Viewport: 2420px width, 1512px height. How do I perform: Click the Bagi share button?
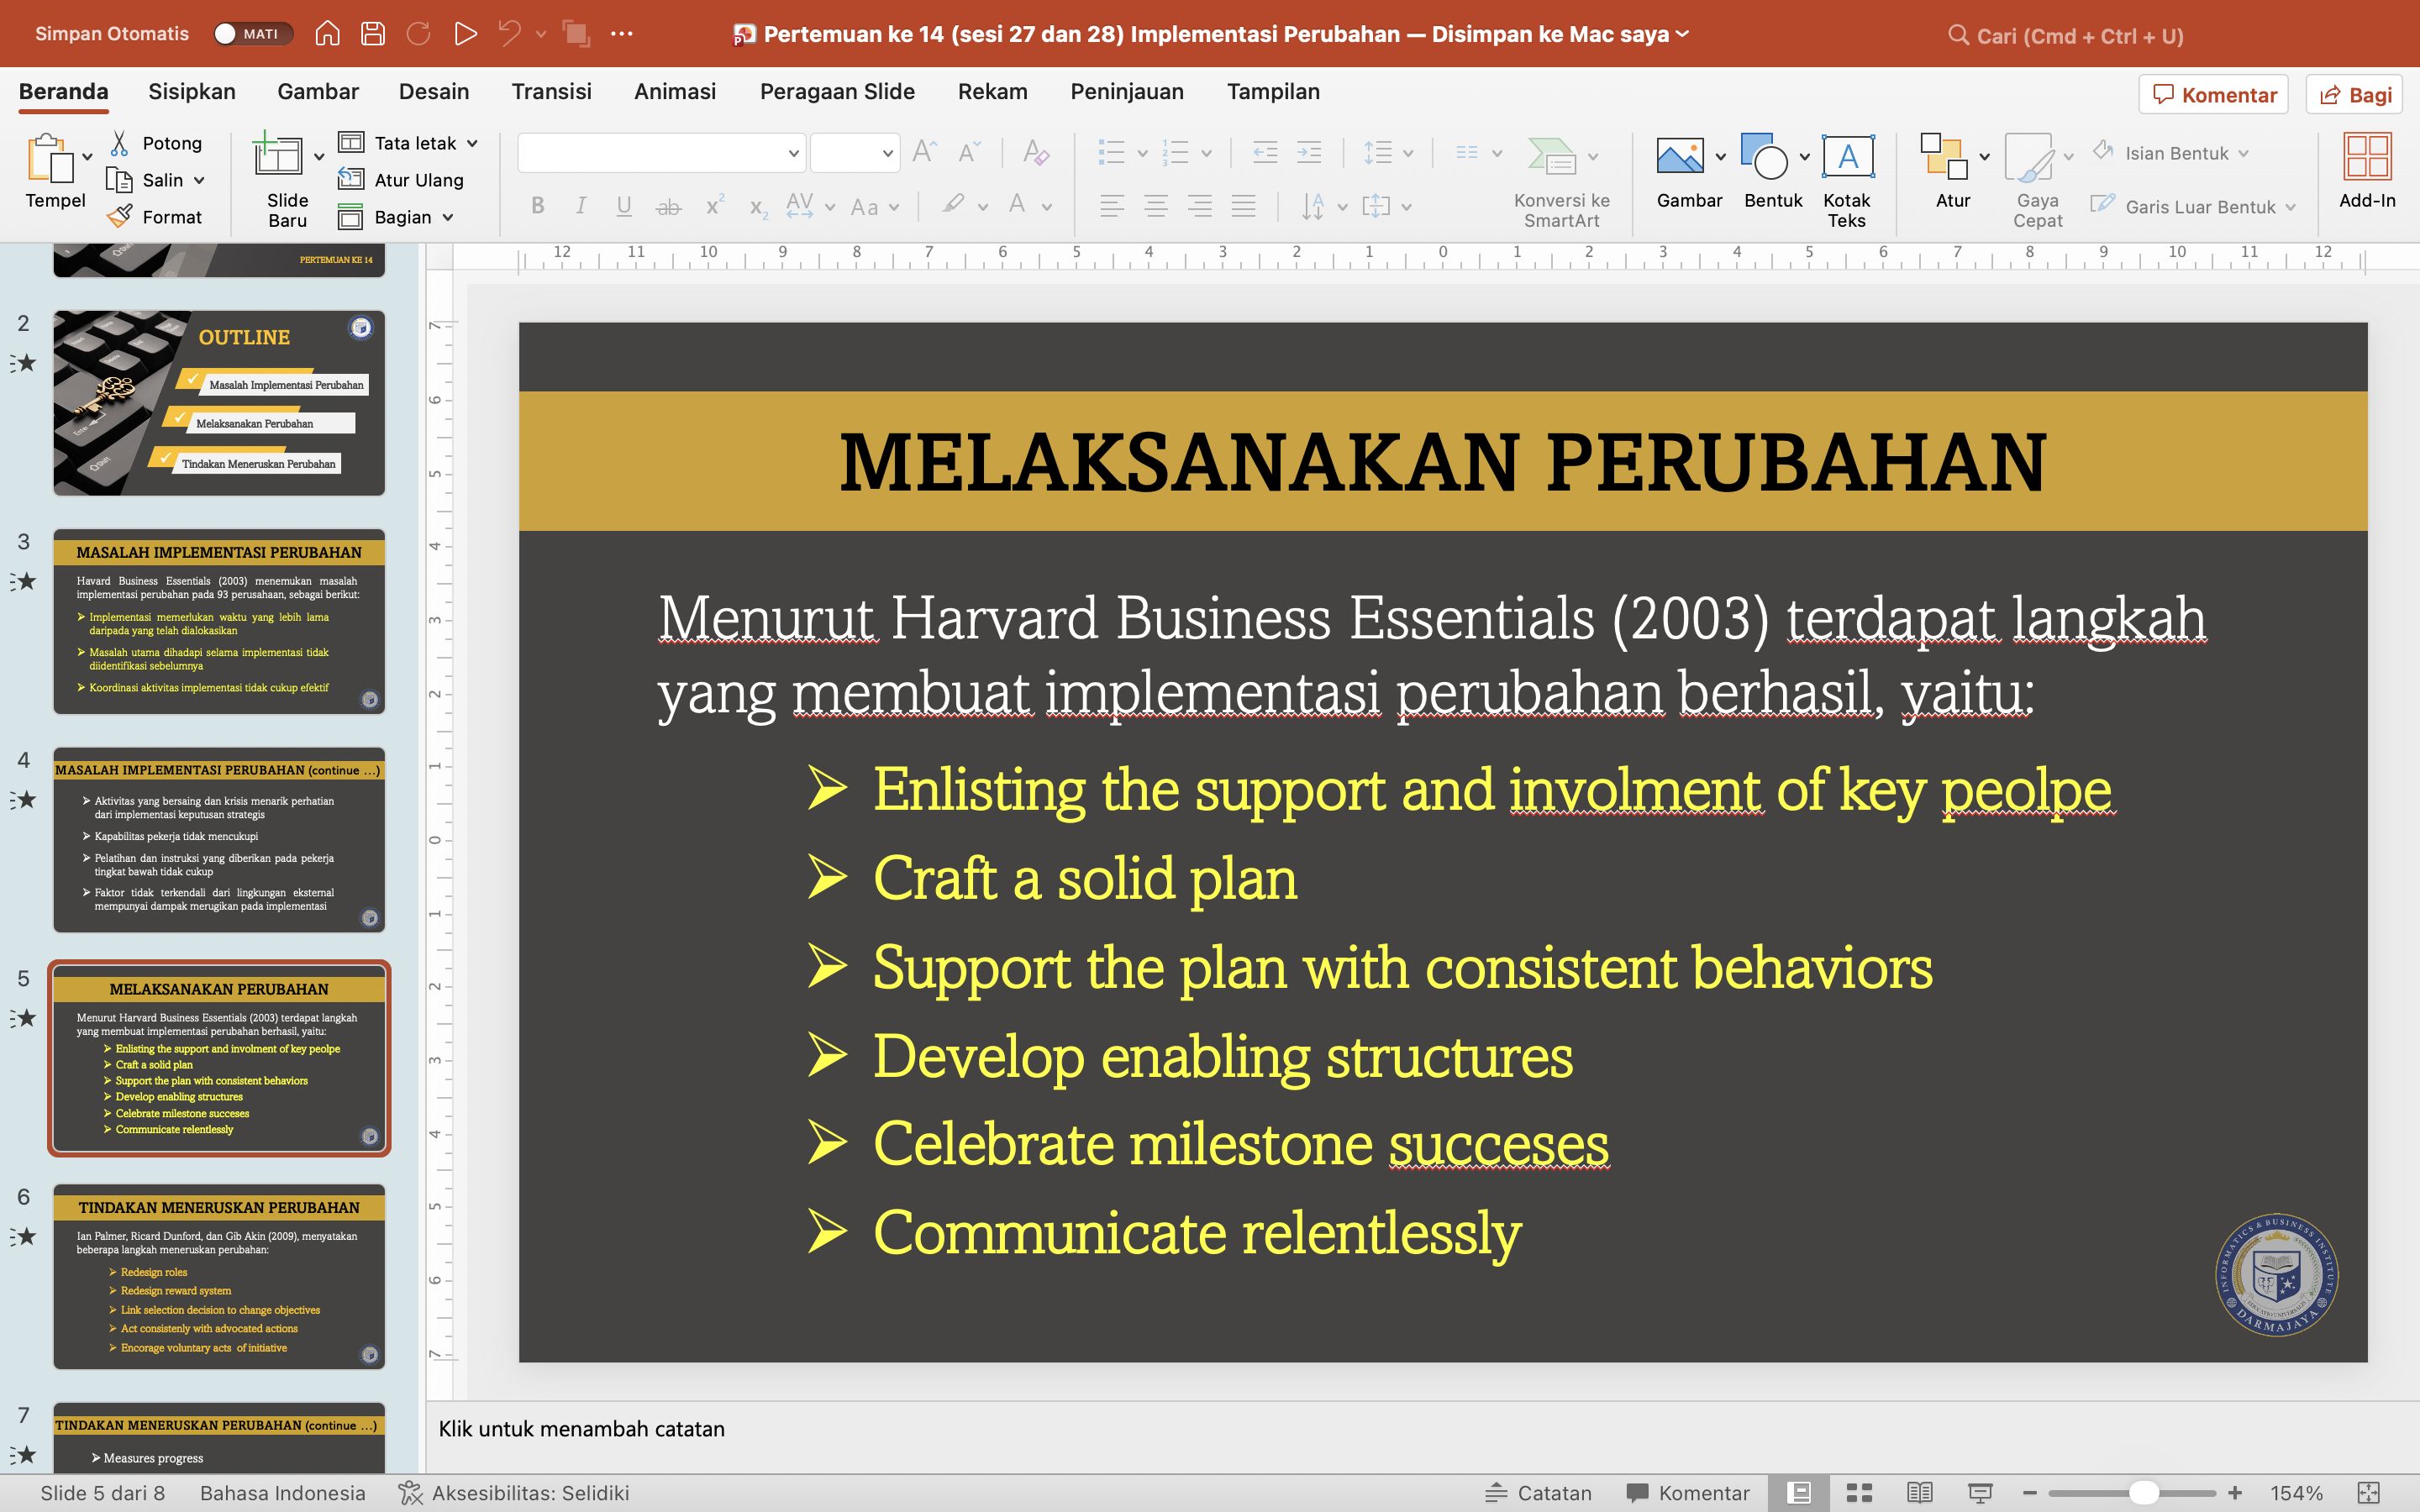click(2355, 94)
